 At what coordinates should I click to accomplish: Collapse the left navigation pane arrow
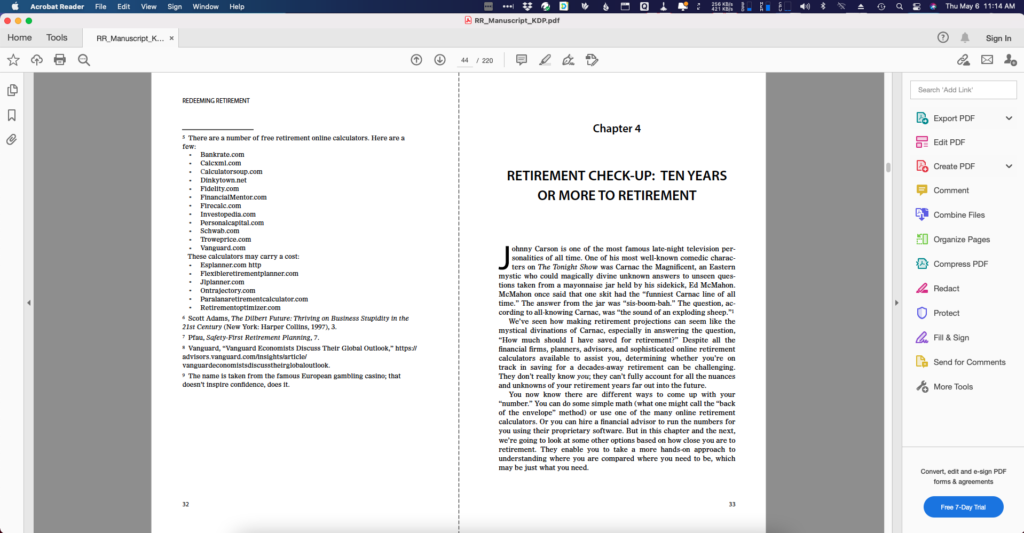tap(29, 303)
